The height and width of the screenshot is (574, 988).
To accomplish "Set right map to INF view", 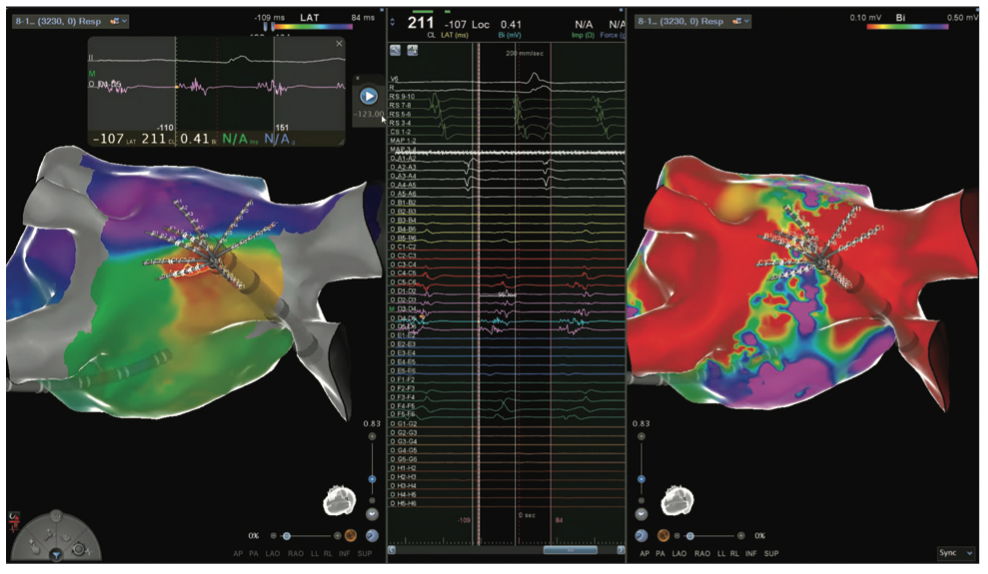I will [x=750, y=553].
